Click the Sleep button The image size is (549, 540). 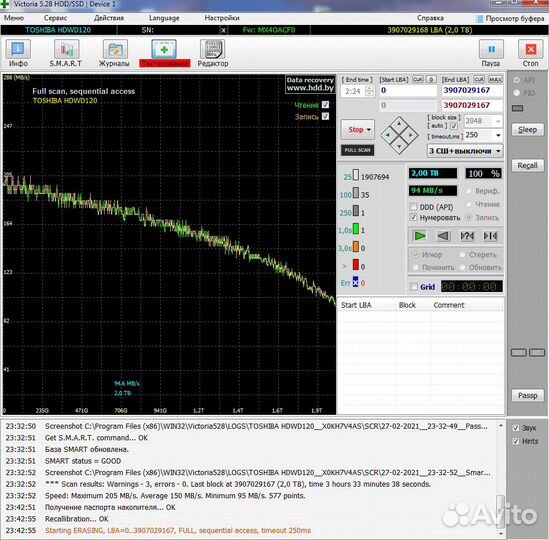coord(527,130)
